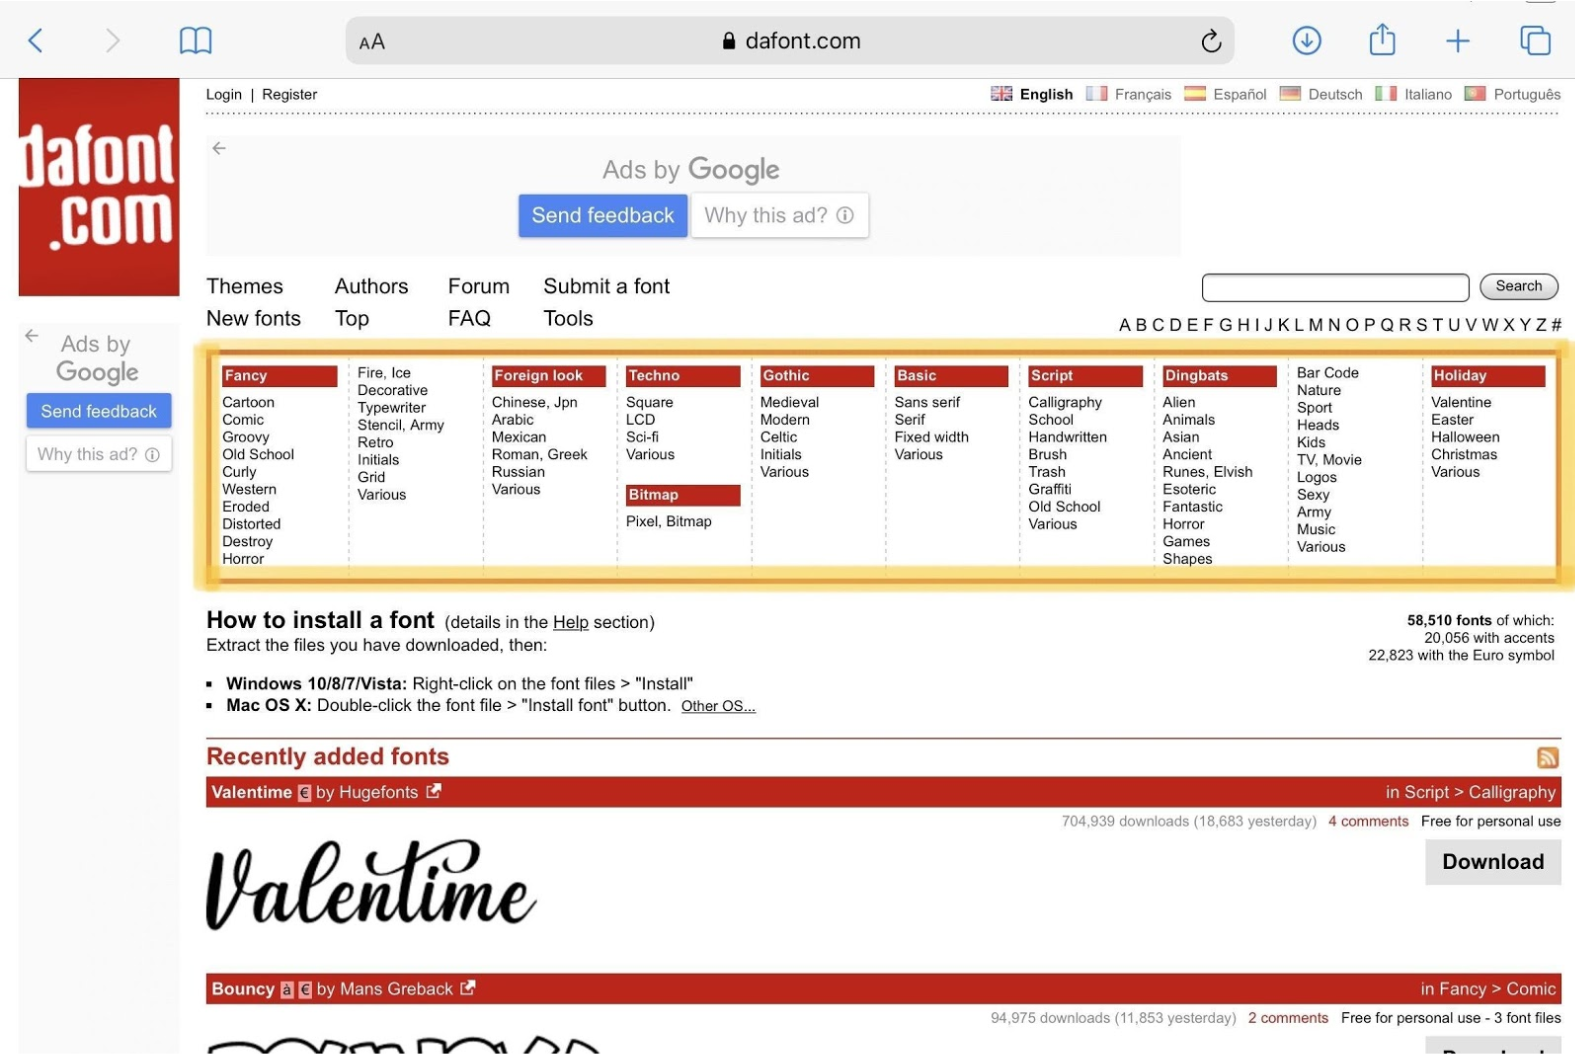Open the Dingbats category header
This screenshot has width=1575, height=1057.
pyautogui.click(x=1219, y=376)
